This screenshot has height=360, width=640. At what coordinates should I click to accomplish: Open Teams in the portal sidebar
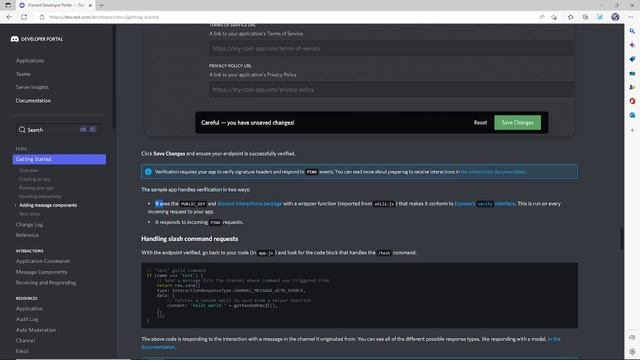click(x=23, y=74)
